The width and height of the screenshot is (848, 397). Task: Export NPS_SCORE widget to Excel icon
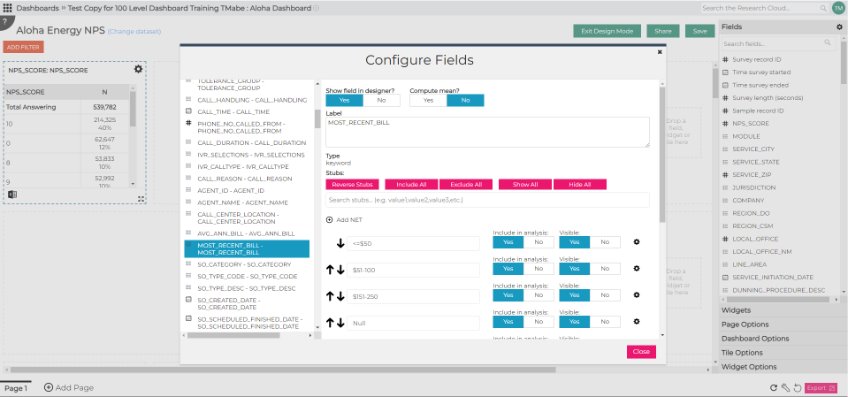12,194
